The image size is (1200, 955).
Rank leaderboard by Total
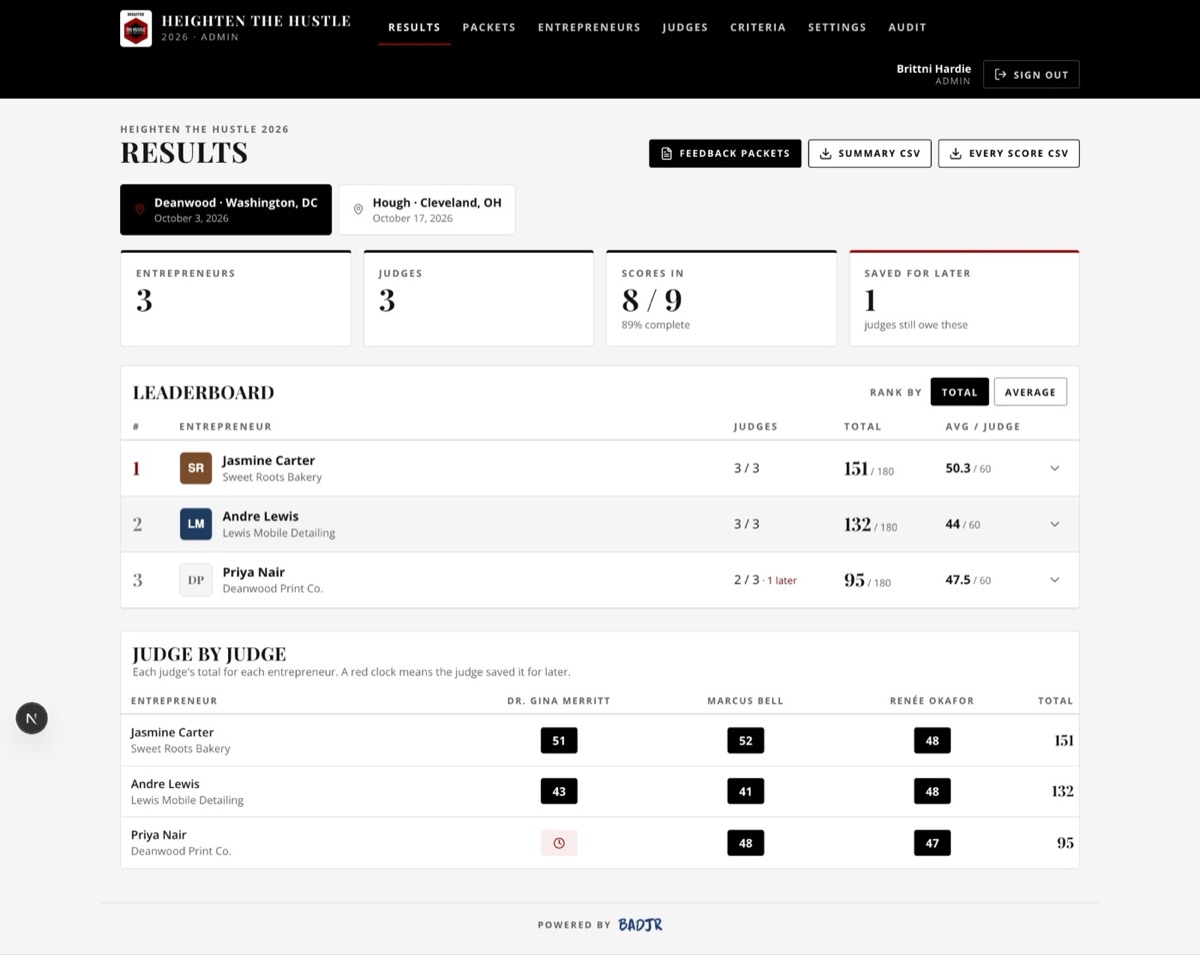click(959, 392)
